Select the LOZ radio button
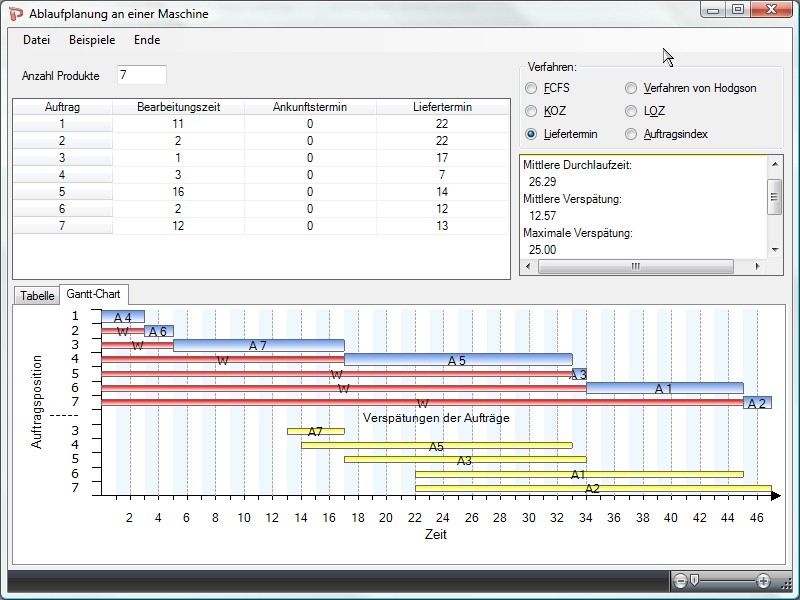This screenshot has height=600, width=800. pos(631,111)
